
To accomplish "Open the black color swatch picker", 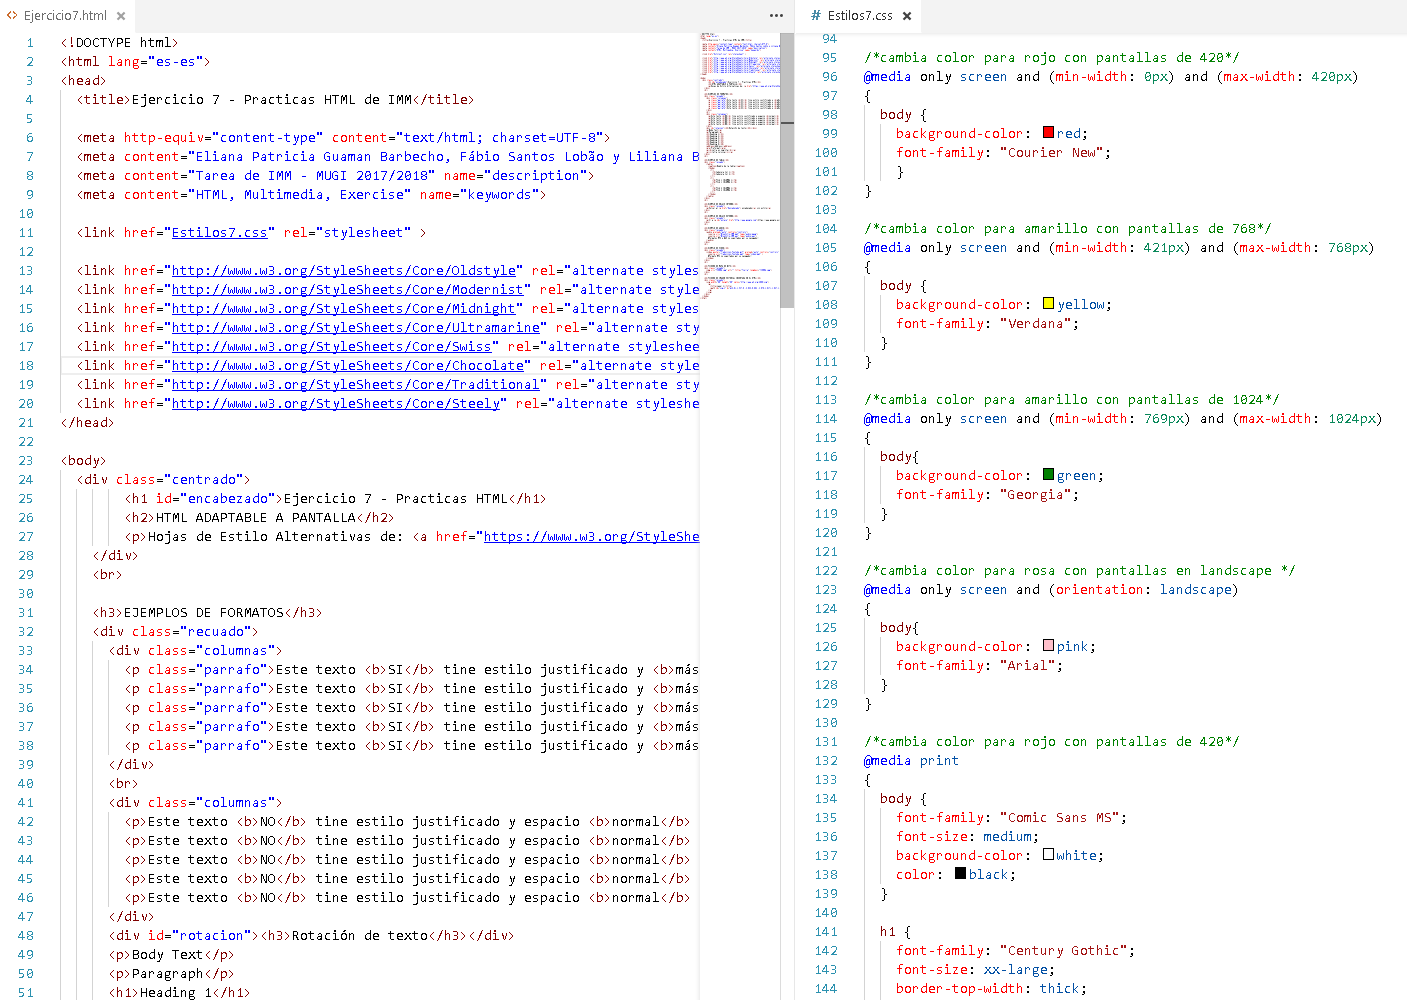I will 960,874.
